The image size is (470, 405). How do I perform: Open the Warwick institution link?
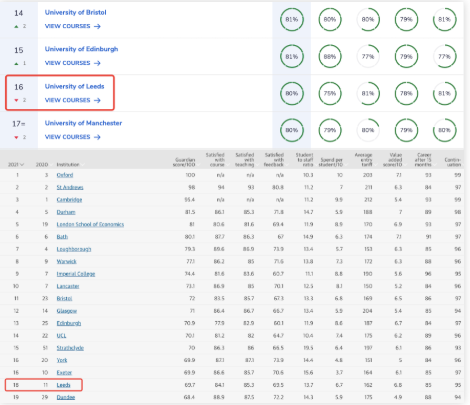click(67, 261)
